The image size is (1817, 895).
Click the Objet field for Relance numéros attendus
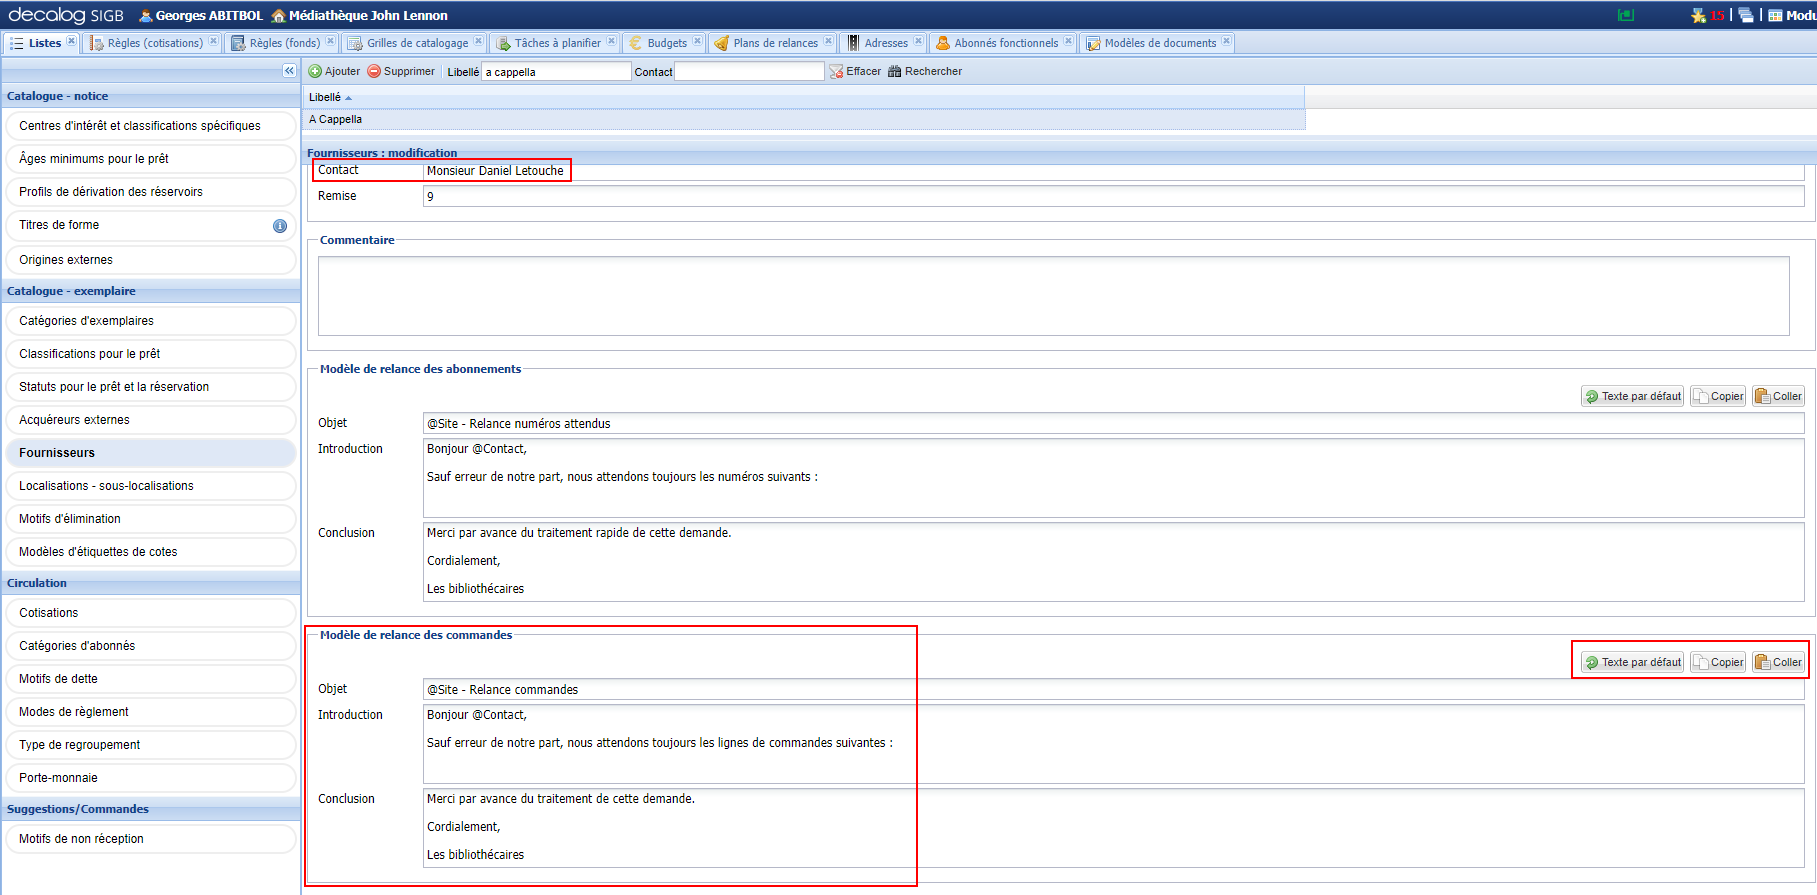[x=1113, y=423]
